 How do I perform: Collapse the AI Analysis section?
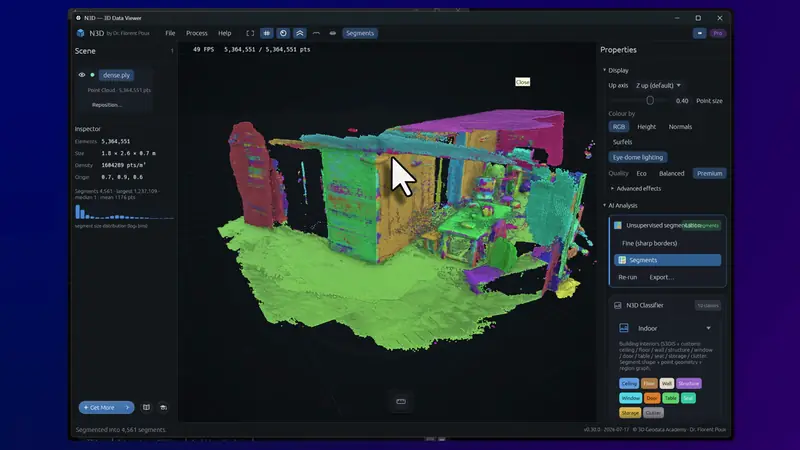[x=620, y=206]
